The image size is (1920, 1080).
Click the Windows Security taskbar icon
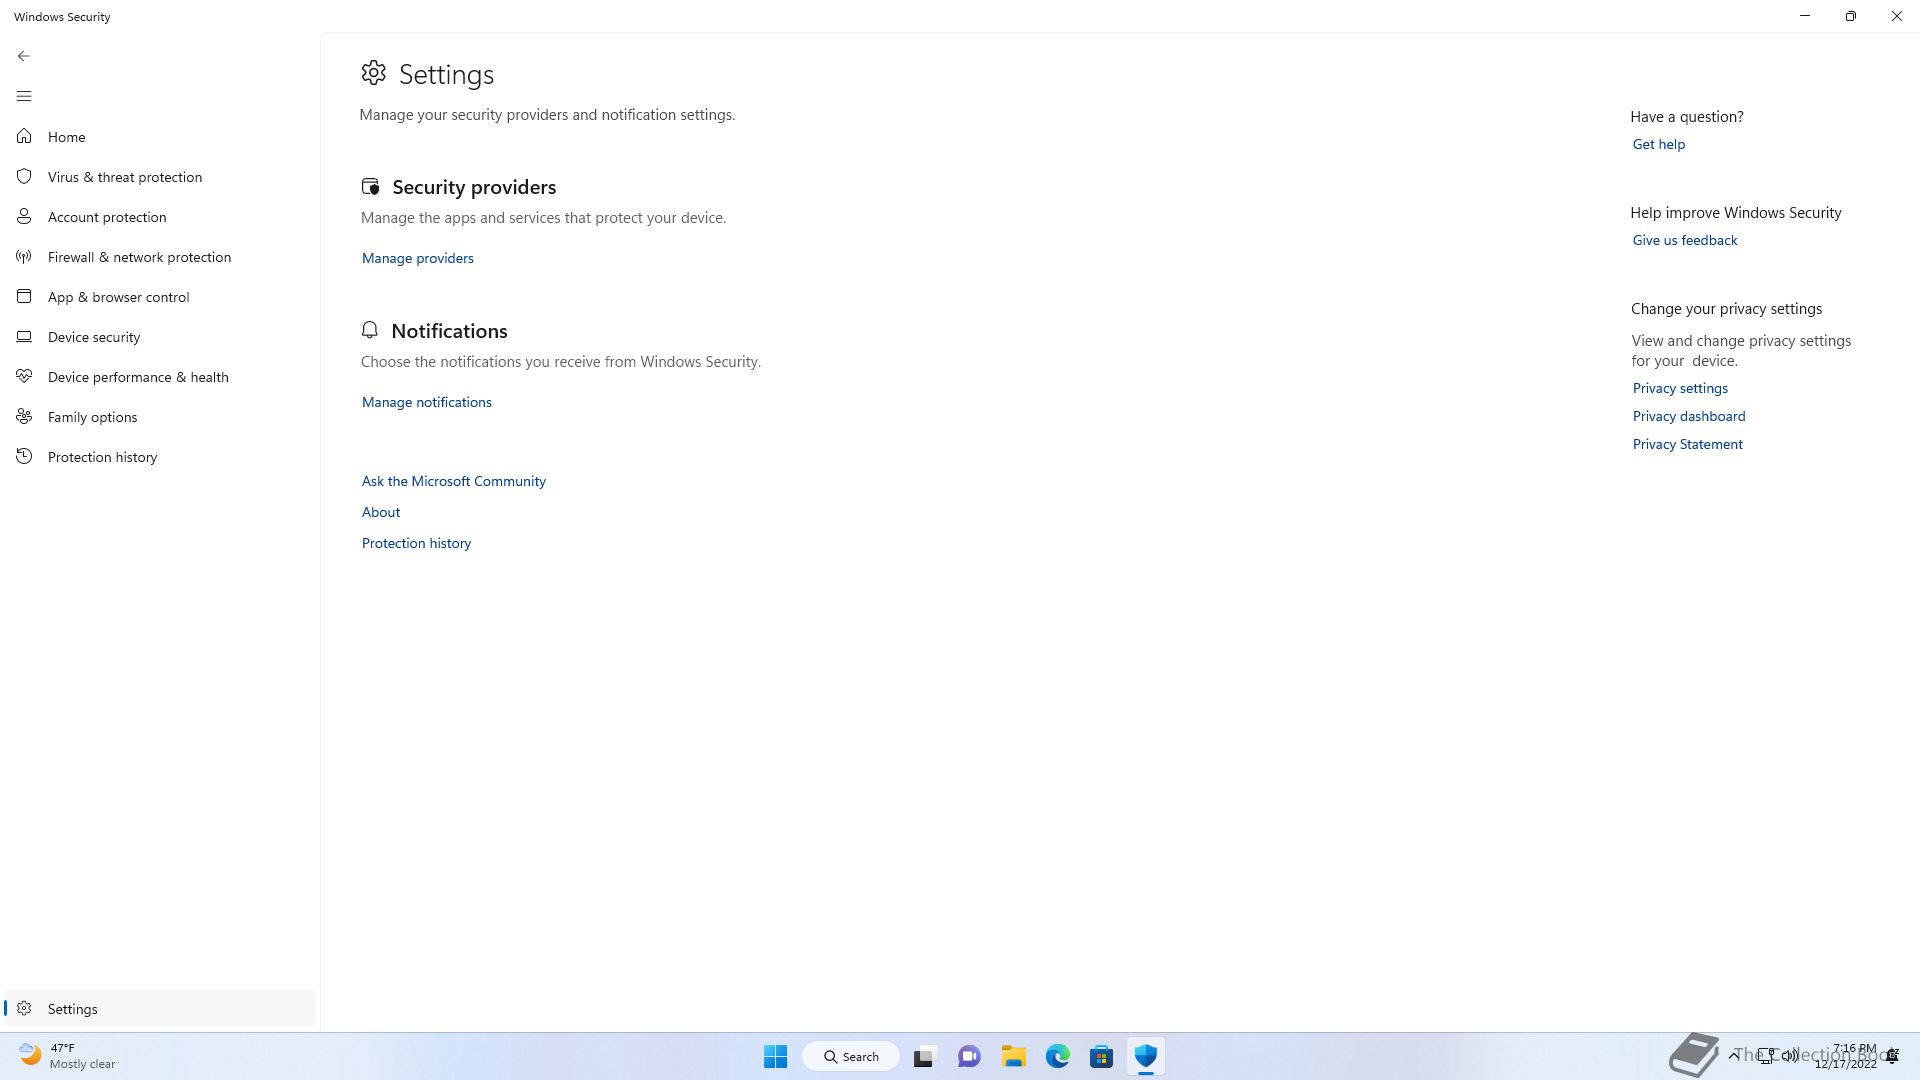pyautogui.click(x=1145, y=1056)
